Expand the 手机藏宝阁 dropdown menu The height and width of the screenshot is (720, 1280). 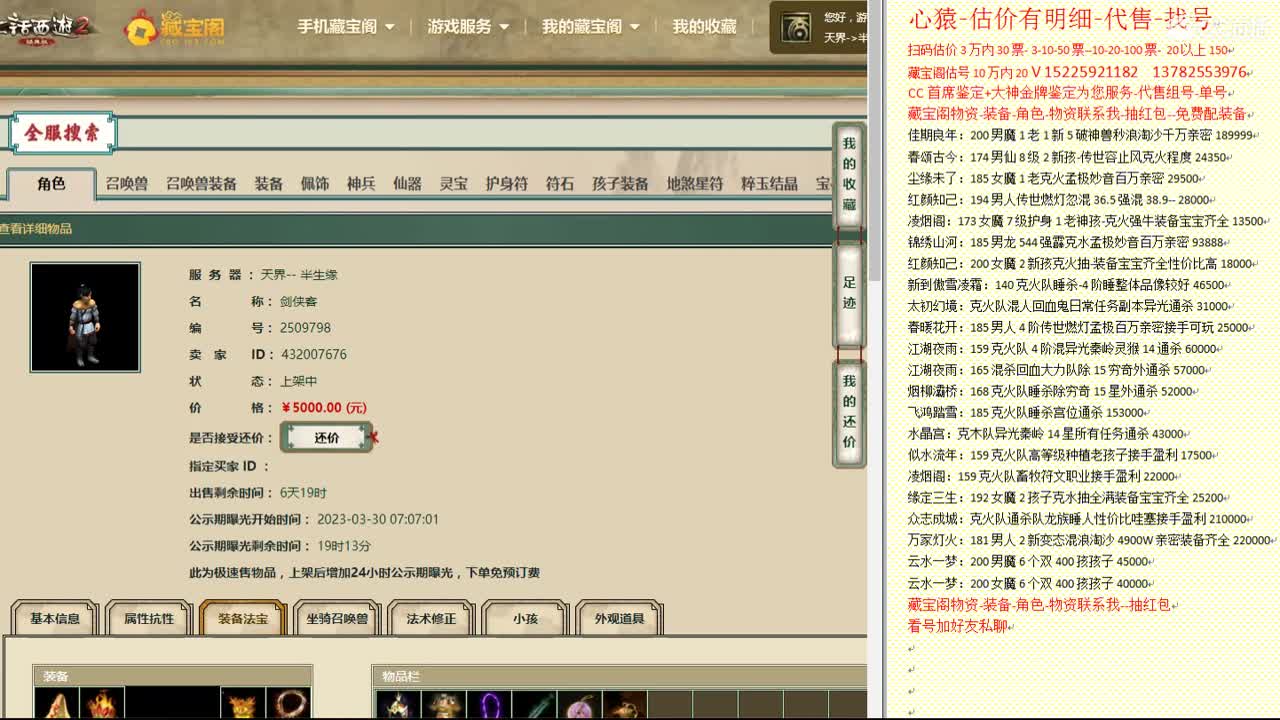coord(345,27)
